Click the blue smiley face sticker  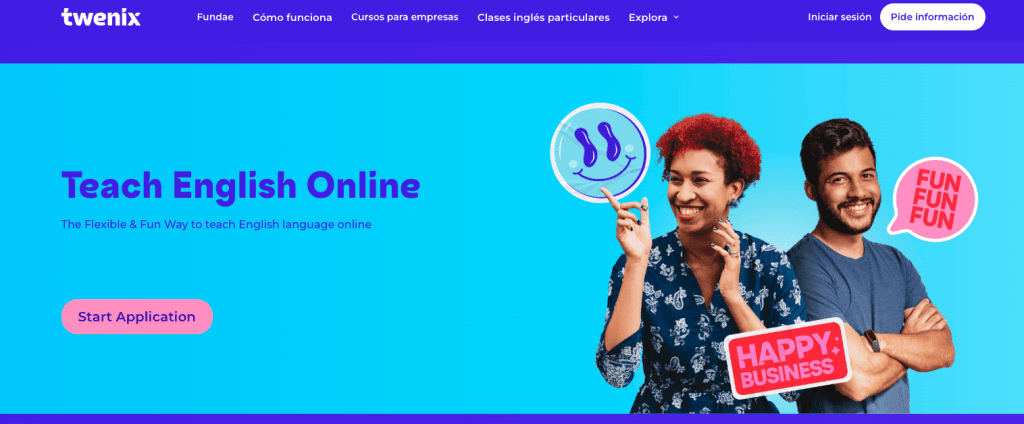pyautogui.click(x=600, y=153)
